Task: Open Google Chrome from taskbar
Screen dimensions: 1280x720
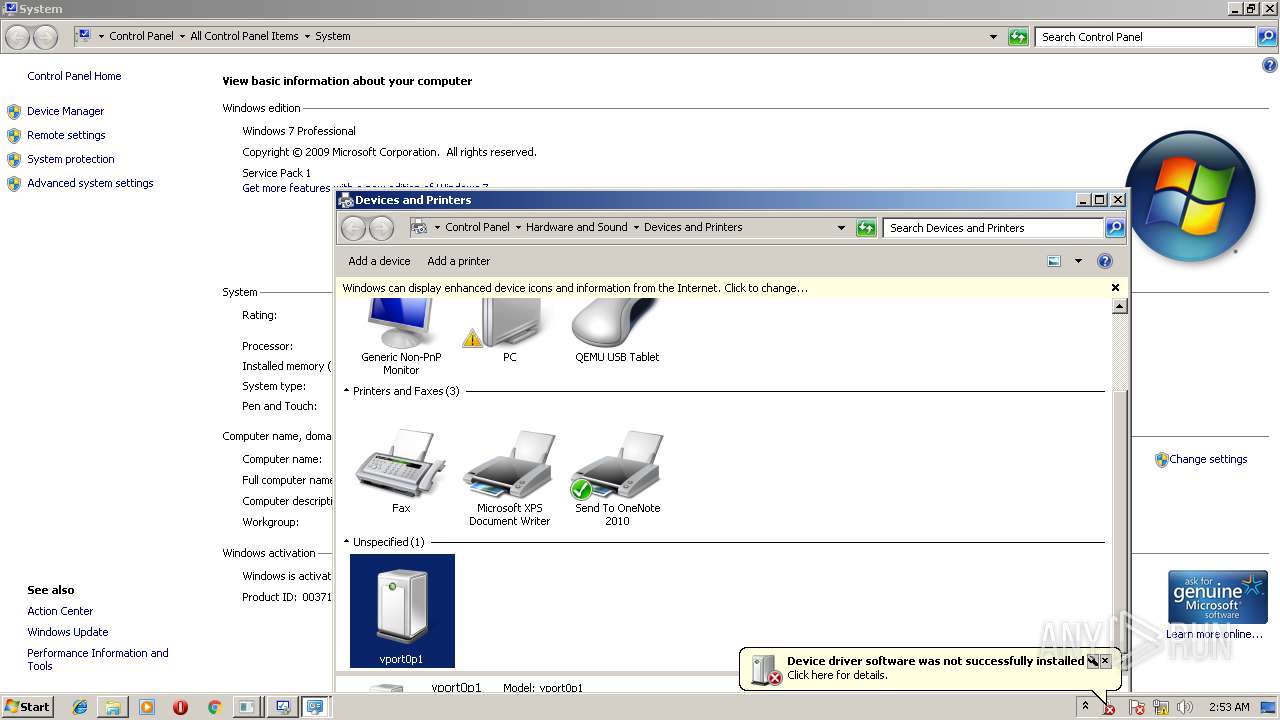Action: pyautogui.click(x=214, y=707)
